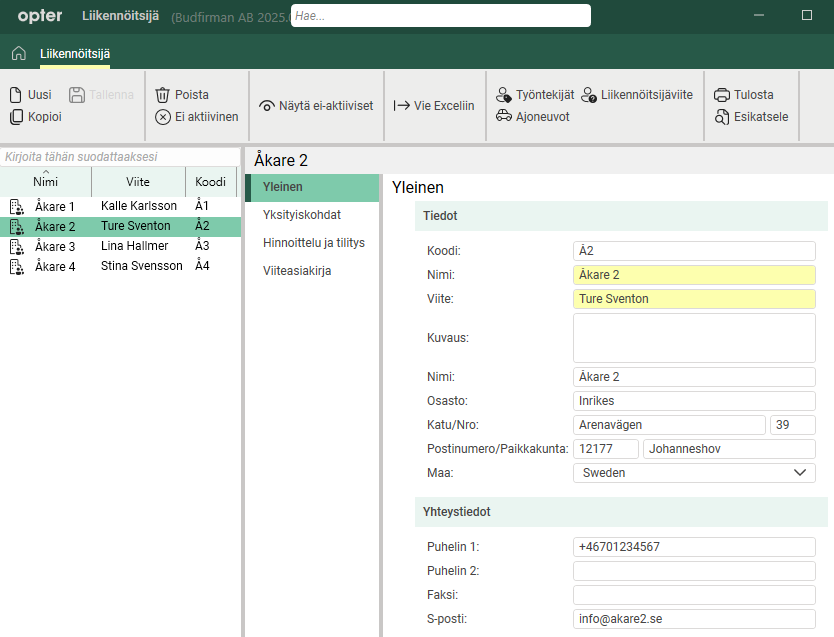Image resolution: width=834 pixels, height=637 pixels.
Task: Mark the carrier inactive with Ei aktiivinen
Action: 197,117
